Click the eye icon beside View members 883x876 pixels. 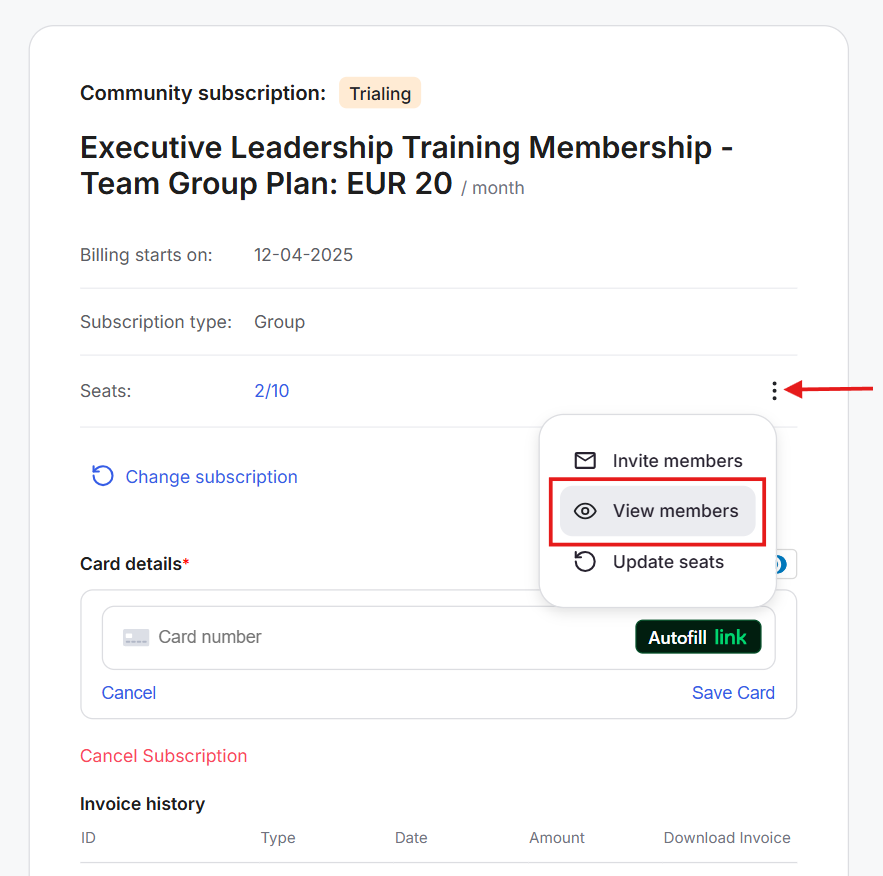(585, 511)
